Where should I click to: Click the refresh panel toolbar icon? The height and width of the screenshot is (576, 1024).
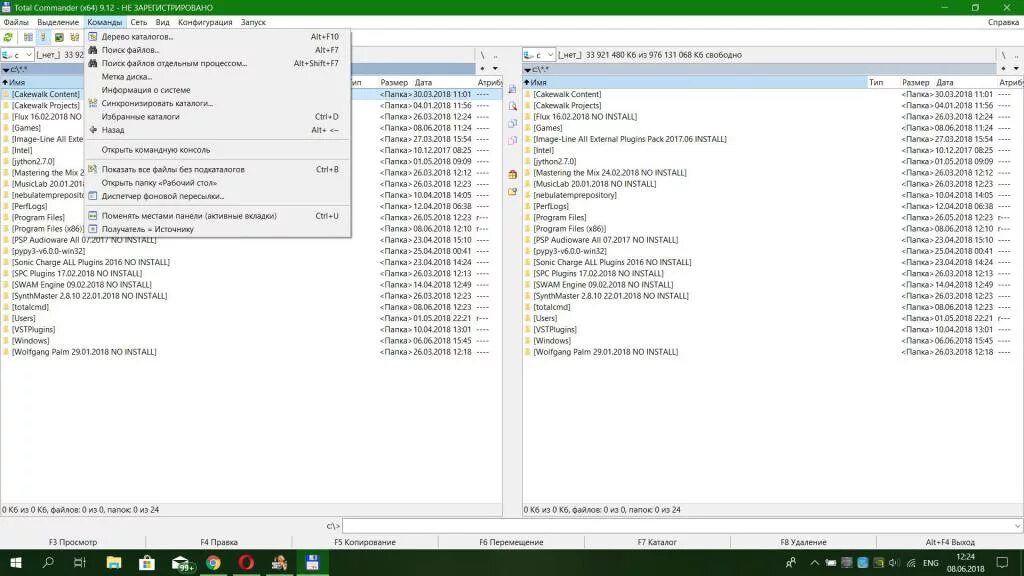pyautogui.click(x=8, y=37)
